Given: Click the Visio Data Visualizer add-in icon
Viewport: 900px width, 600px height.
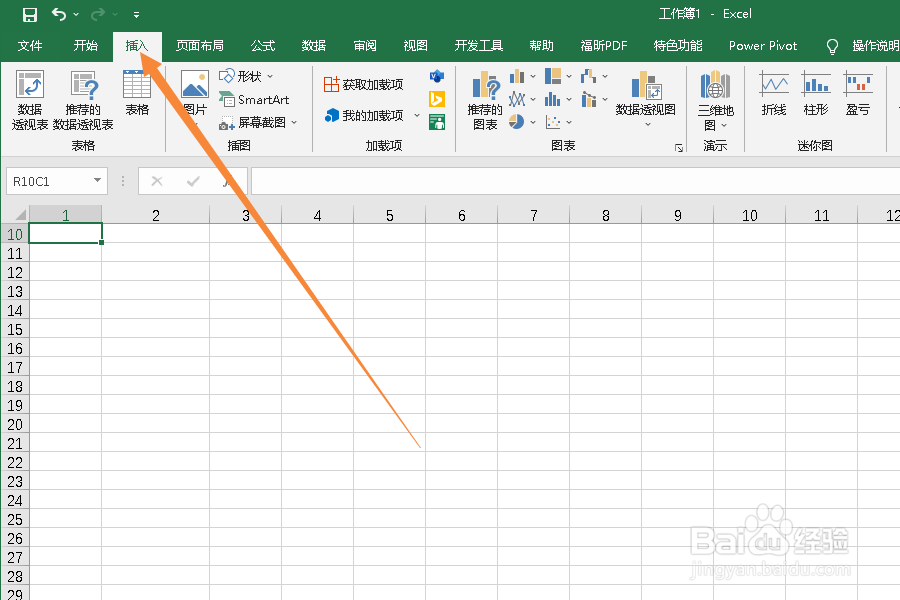Looking at the screenshot, I should pyautogui.click(x=437, y=76).
